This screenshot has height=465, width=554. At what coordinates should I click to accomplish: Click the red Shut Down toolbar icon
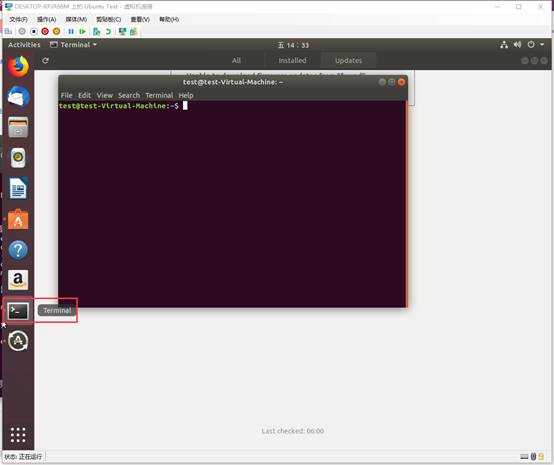pyautogui.click(x=45, y=32)
